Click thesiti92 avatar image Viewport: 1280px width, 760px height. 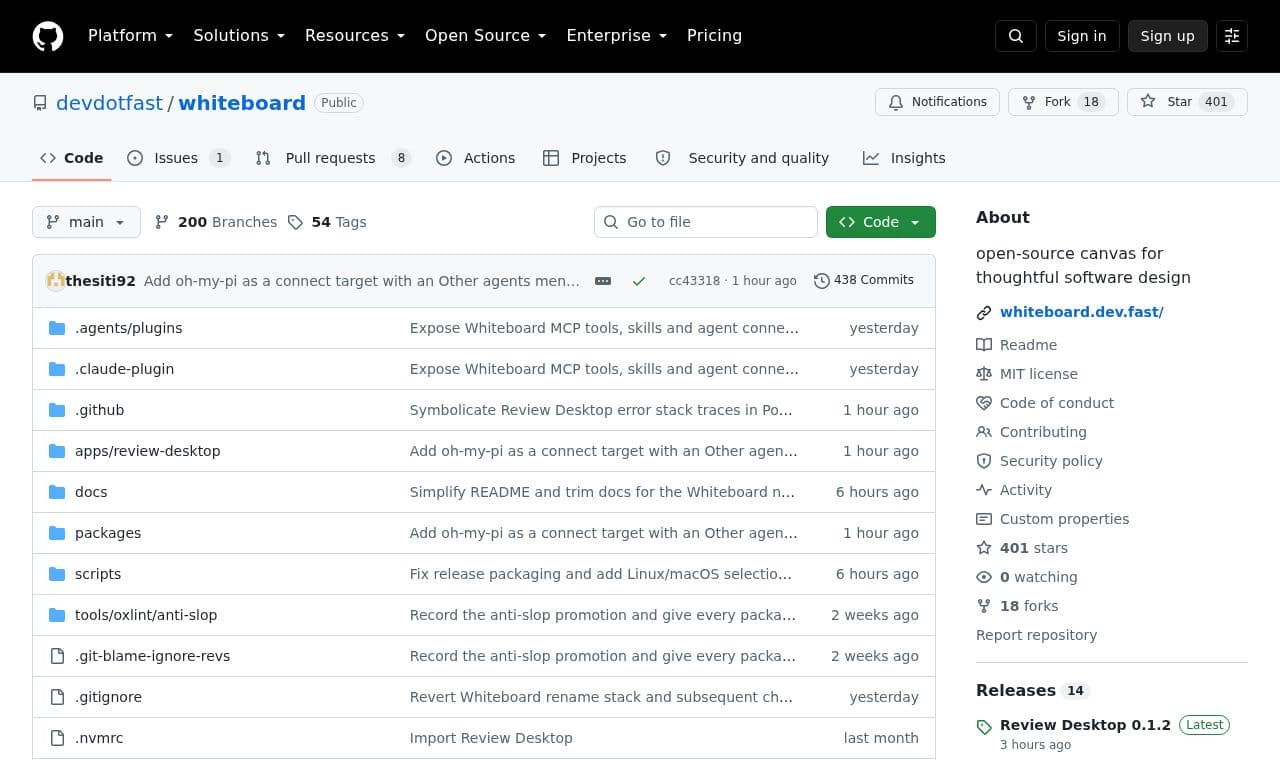[x=55, y=281]
